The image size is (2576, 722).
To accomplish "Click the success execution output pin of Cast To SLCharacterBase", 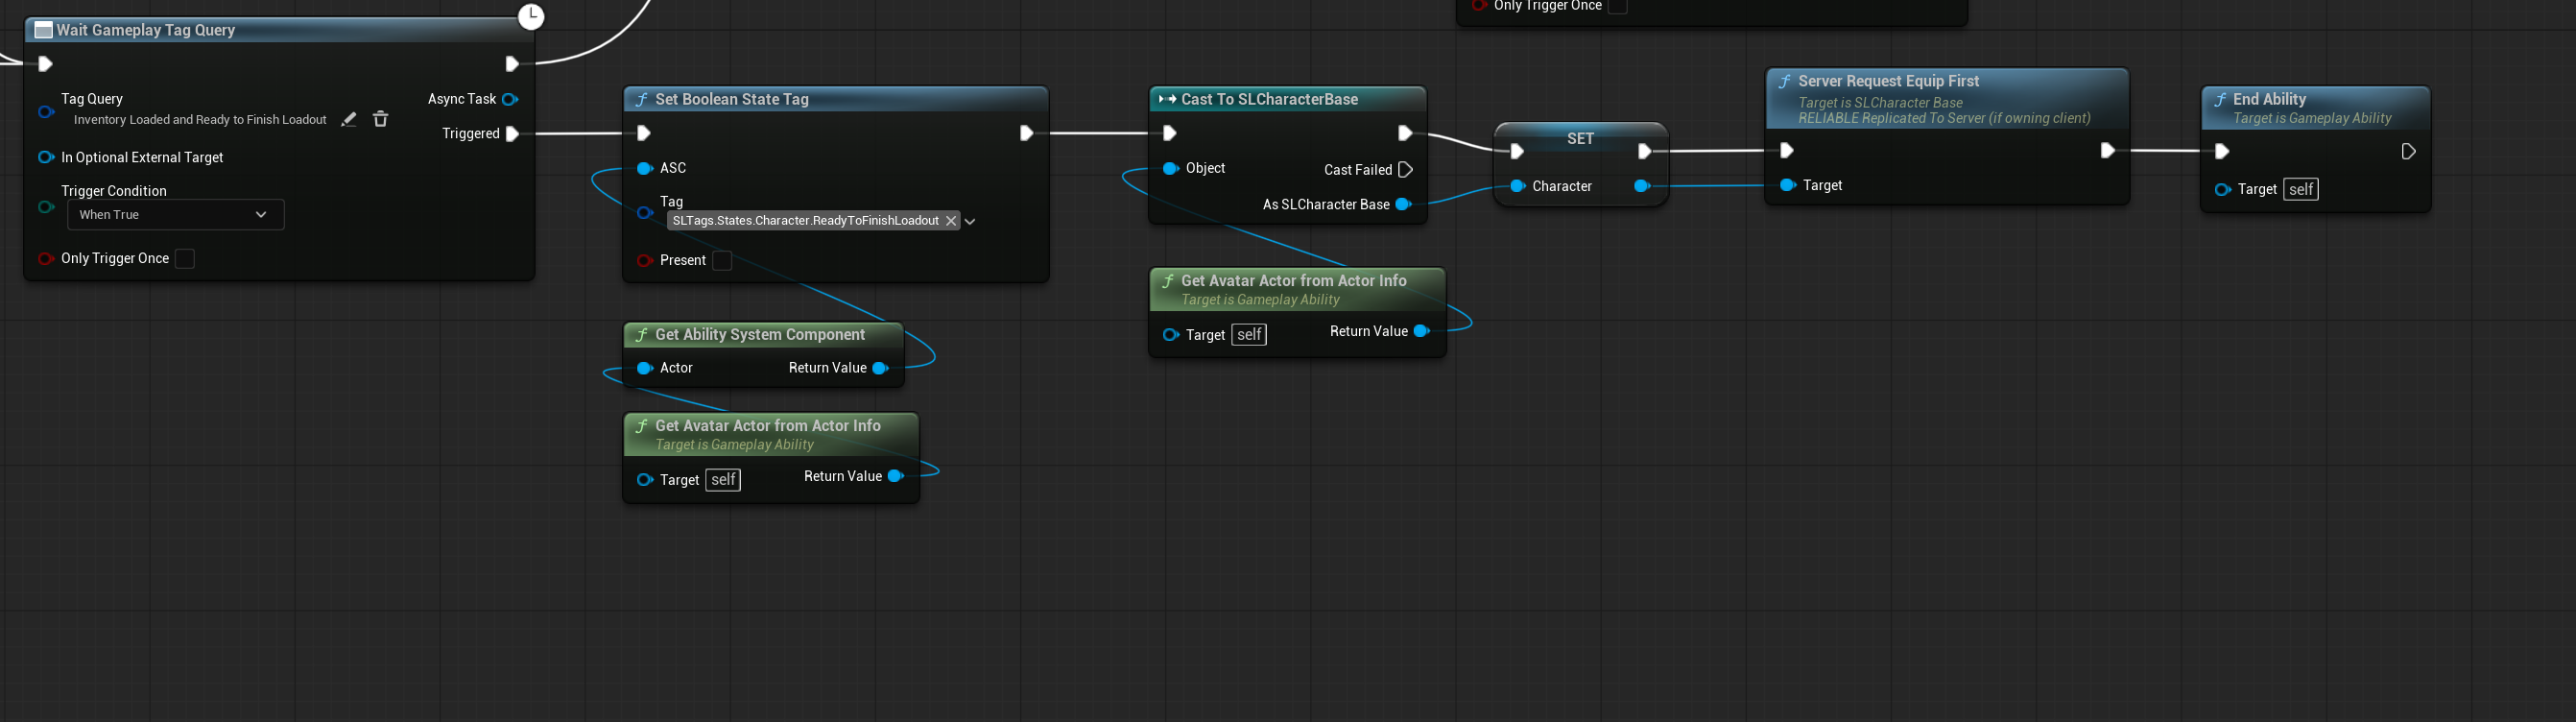I will point(1405,133).
